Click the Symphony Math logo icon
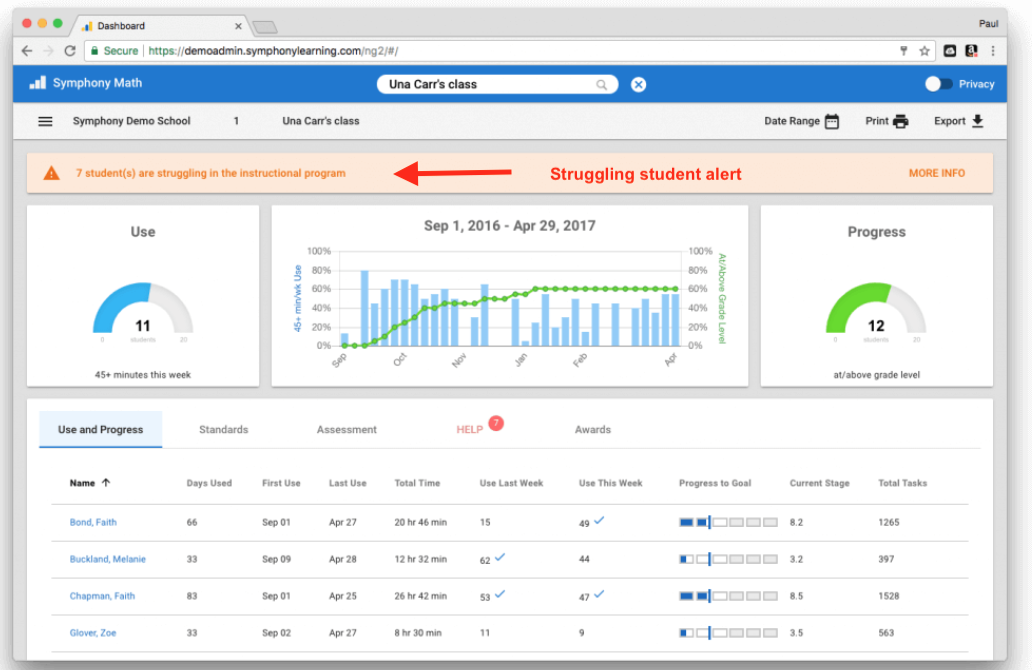 coord(38,83)
